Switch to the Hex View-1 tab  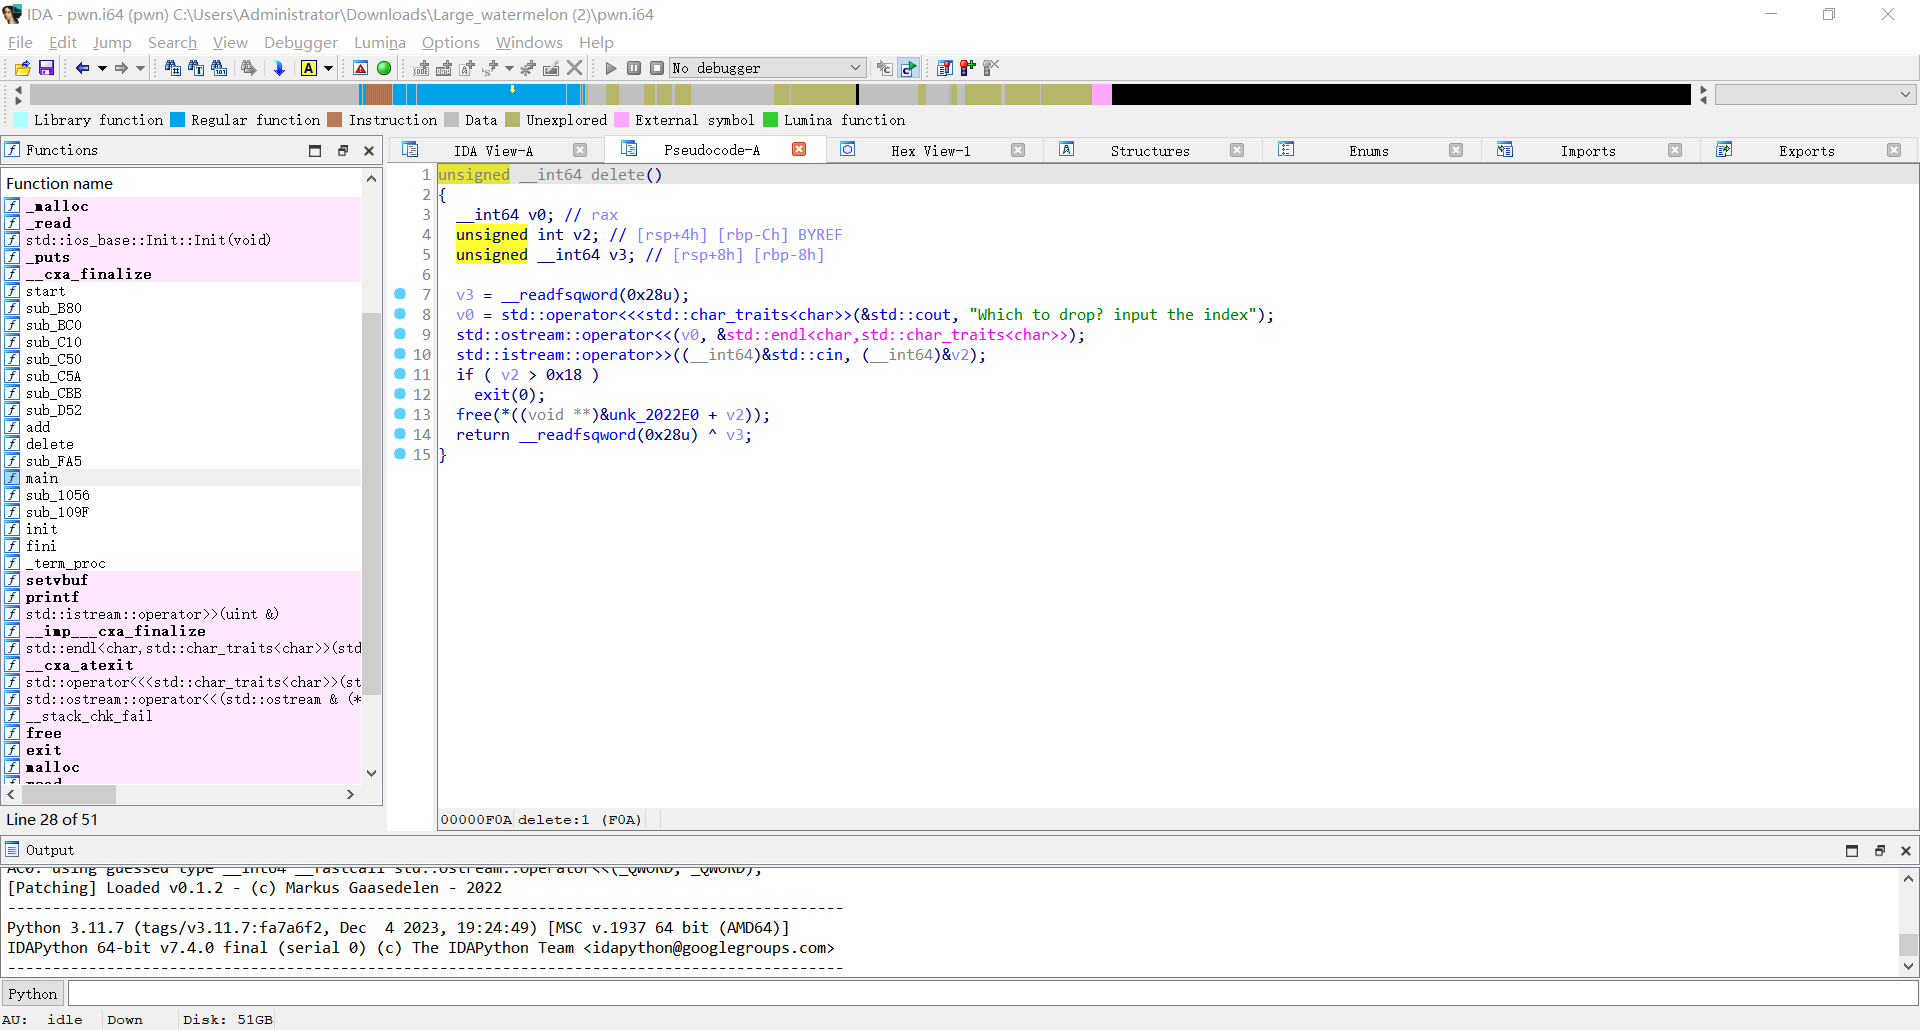point(930,151)
